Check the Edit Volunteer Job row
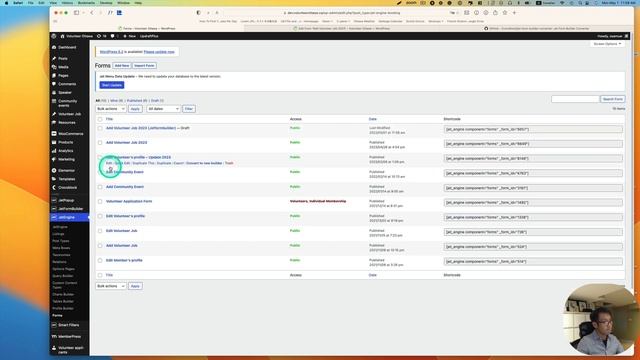 coord(100,231)
